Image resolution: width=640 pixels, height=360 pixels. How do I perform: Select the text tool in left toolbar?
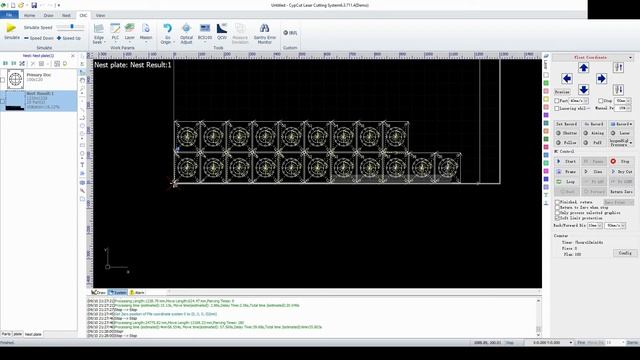click(82, 165)
